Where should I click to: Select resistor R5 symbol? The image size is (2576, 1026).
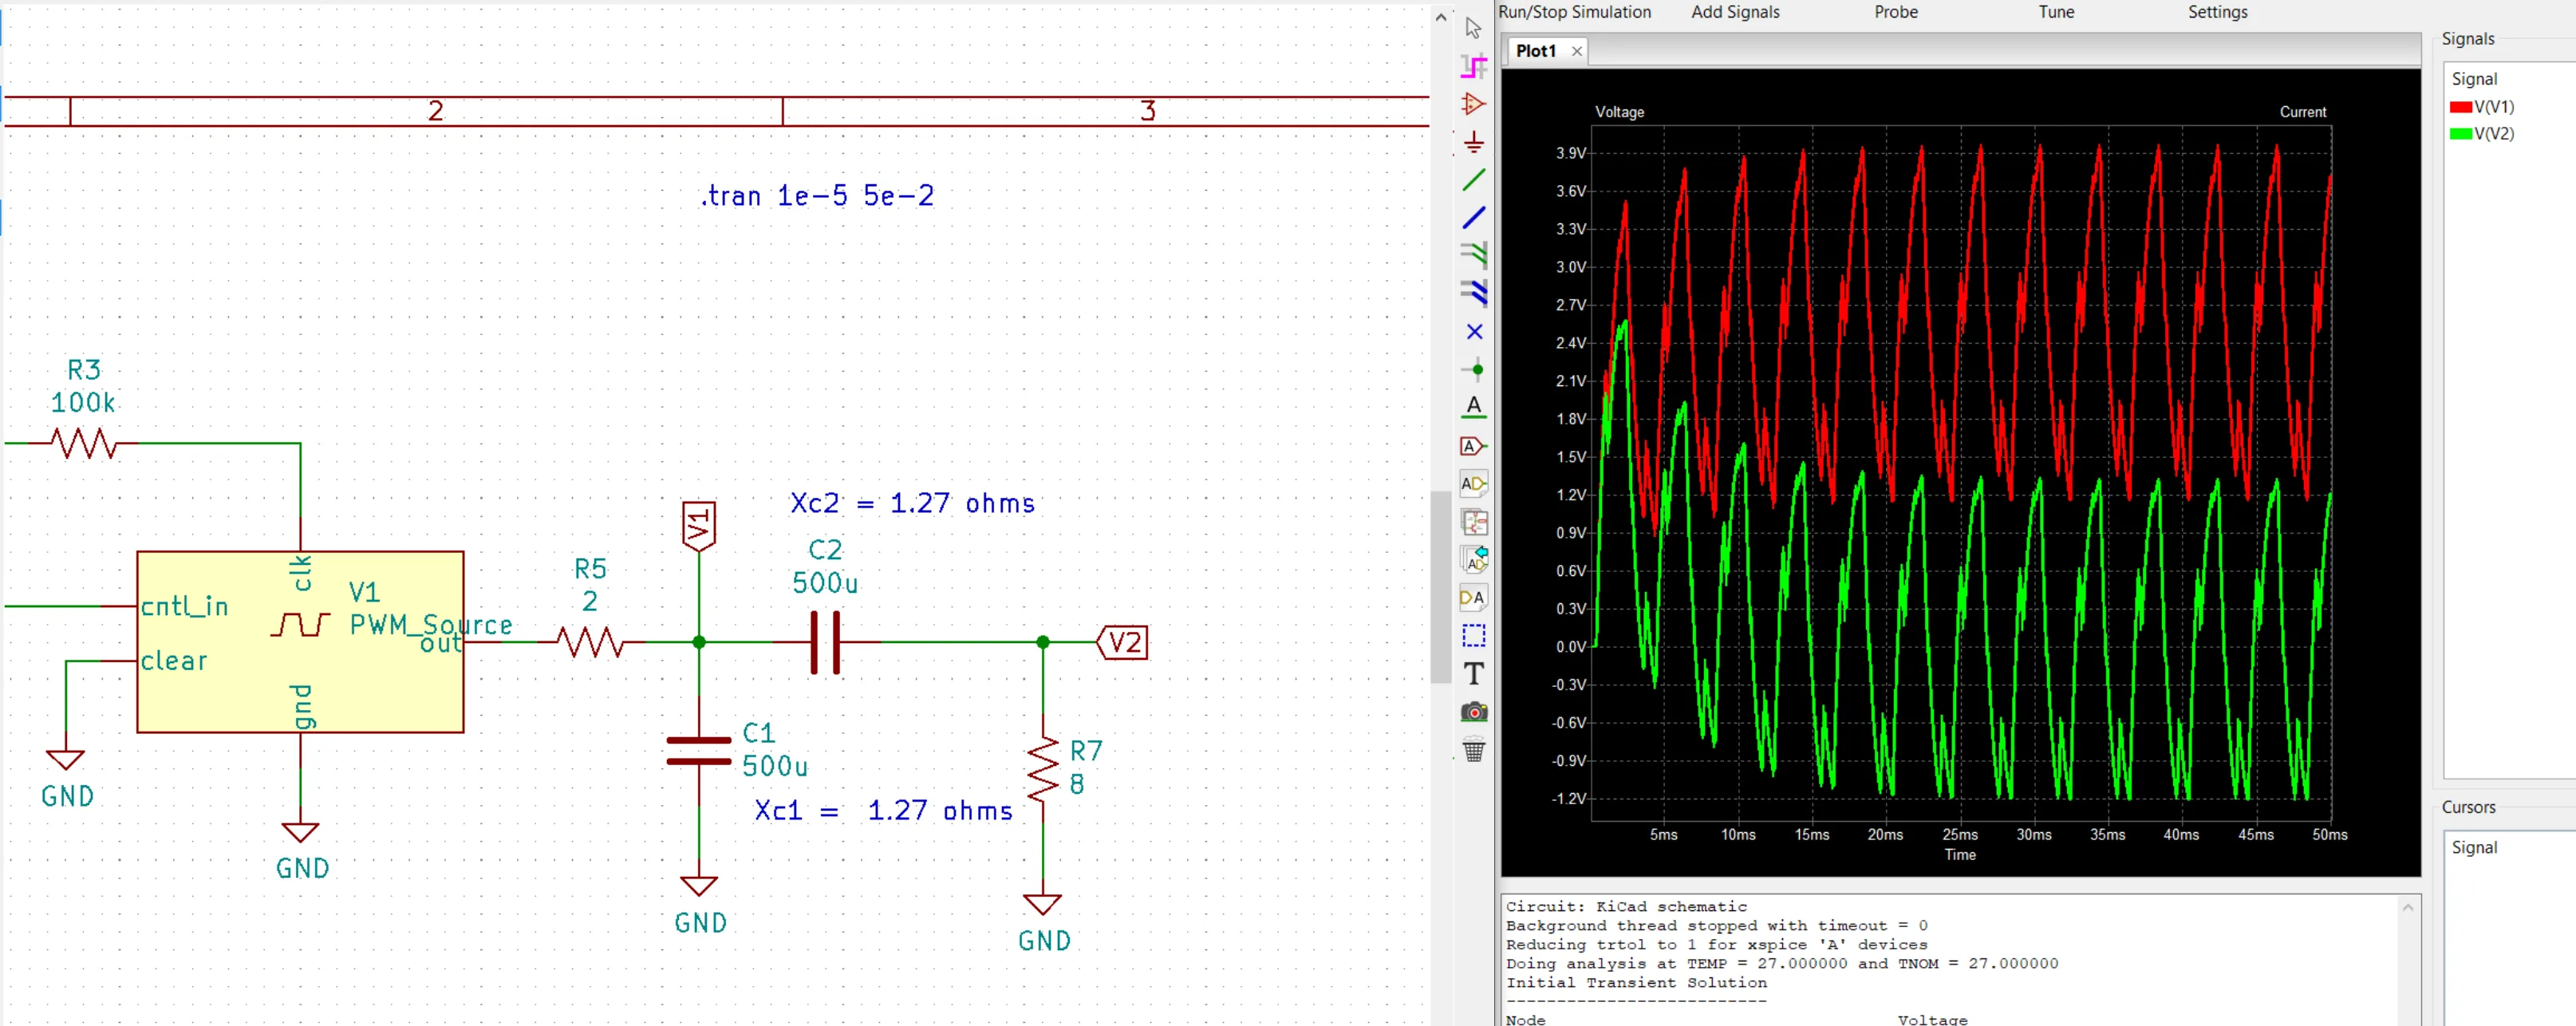click(591, 642)
